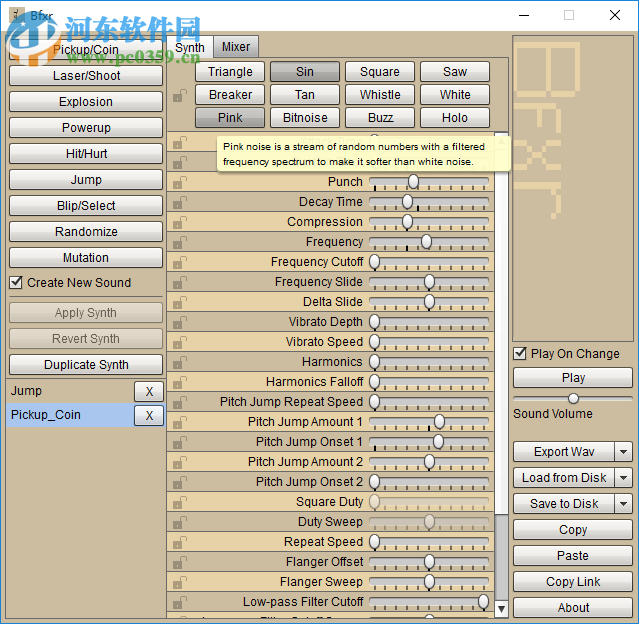The height and width of the screenshot is (624, 639).
Task: Toggle the lock icon next to Repeat Speed
Action: coord(180,542)
